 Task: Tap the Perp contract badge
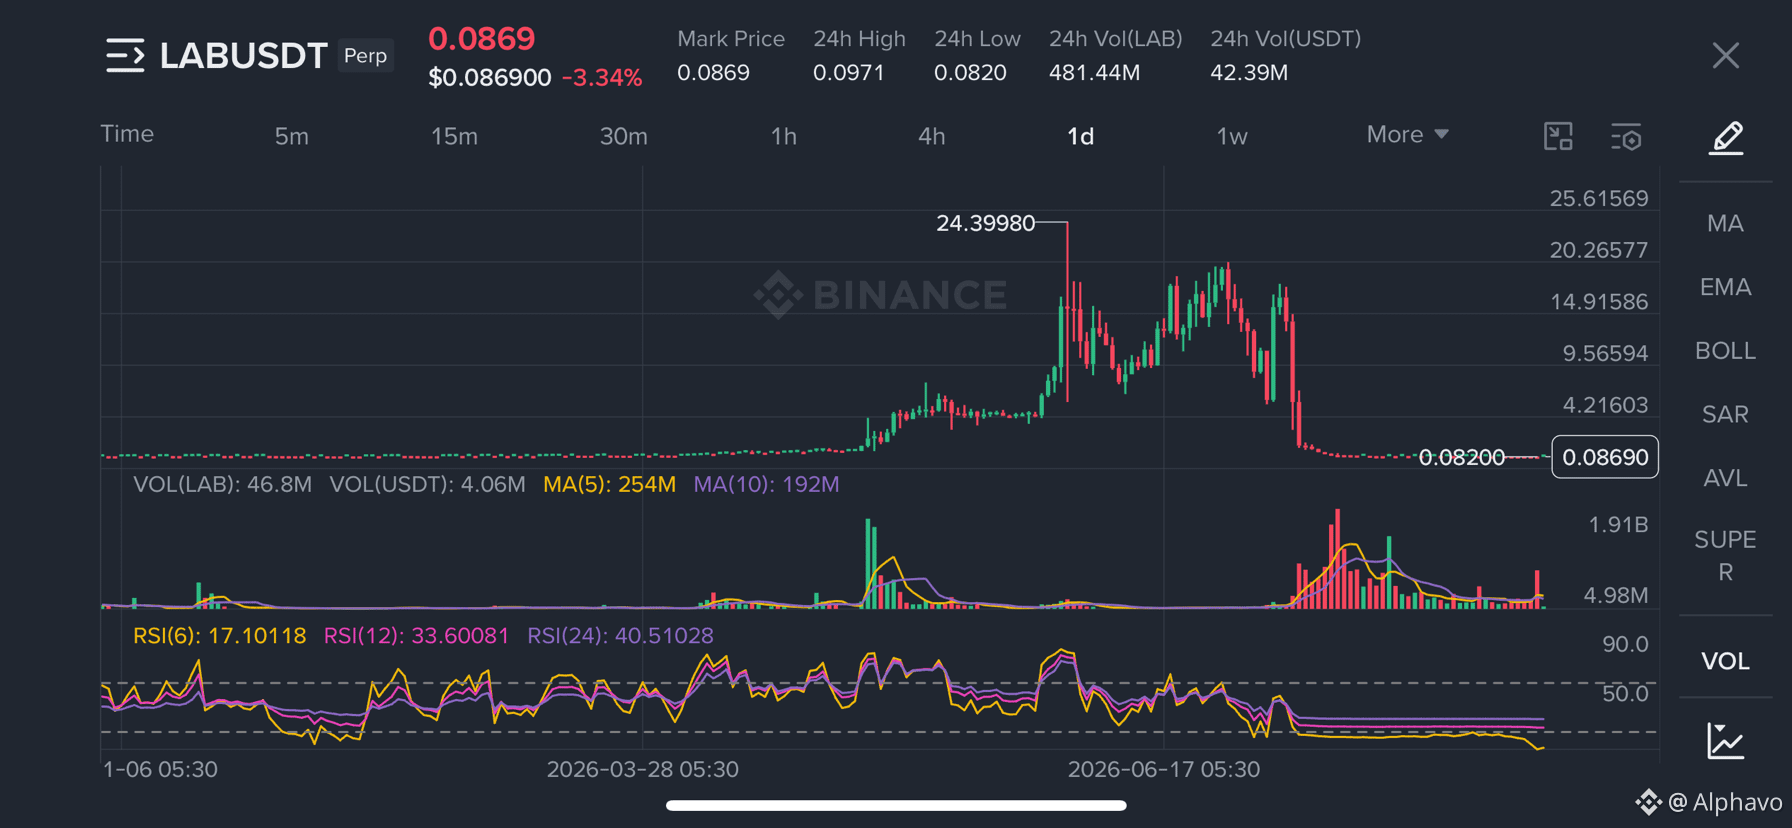pos(365,56)
